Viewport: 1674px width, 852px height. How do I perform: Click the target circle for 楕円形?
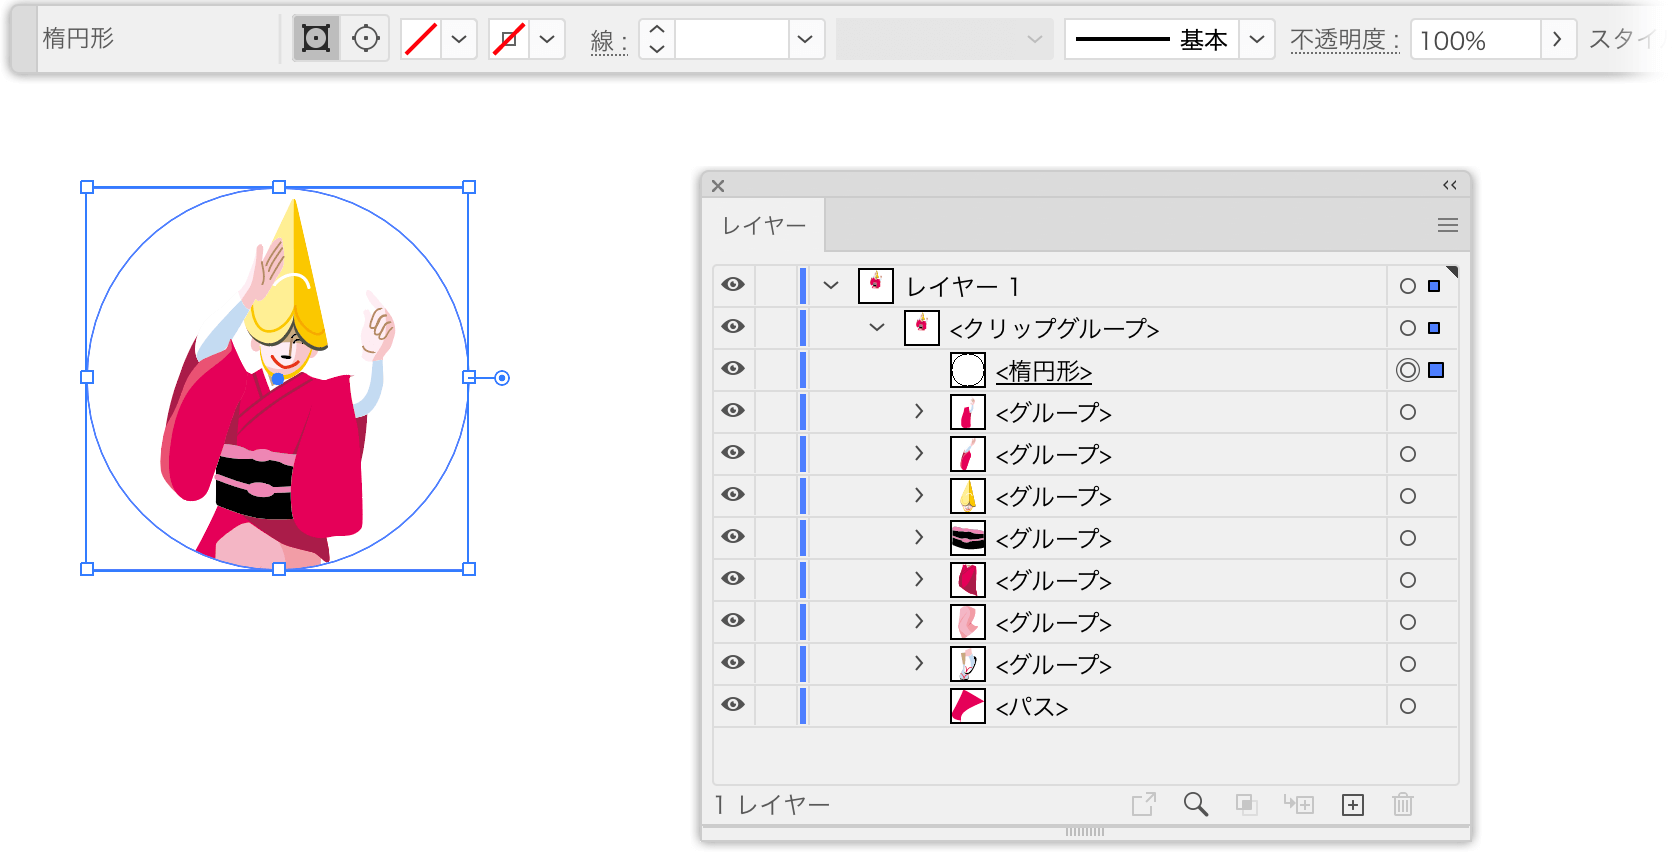(x=1408, y=370)
